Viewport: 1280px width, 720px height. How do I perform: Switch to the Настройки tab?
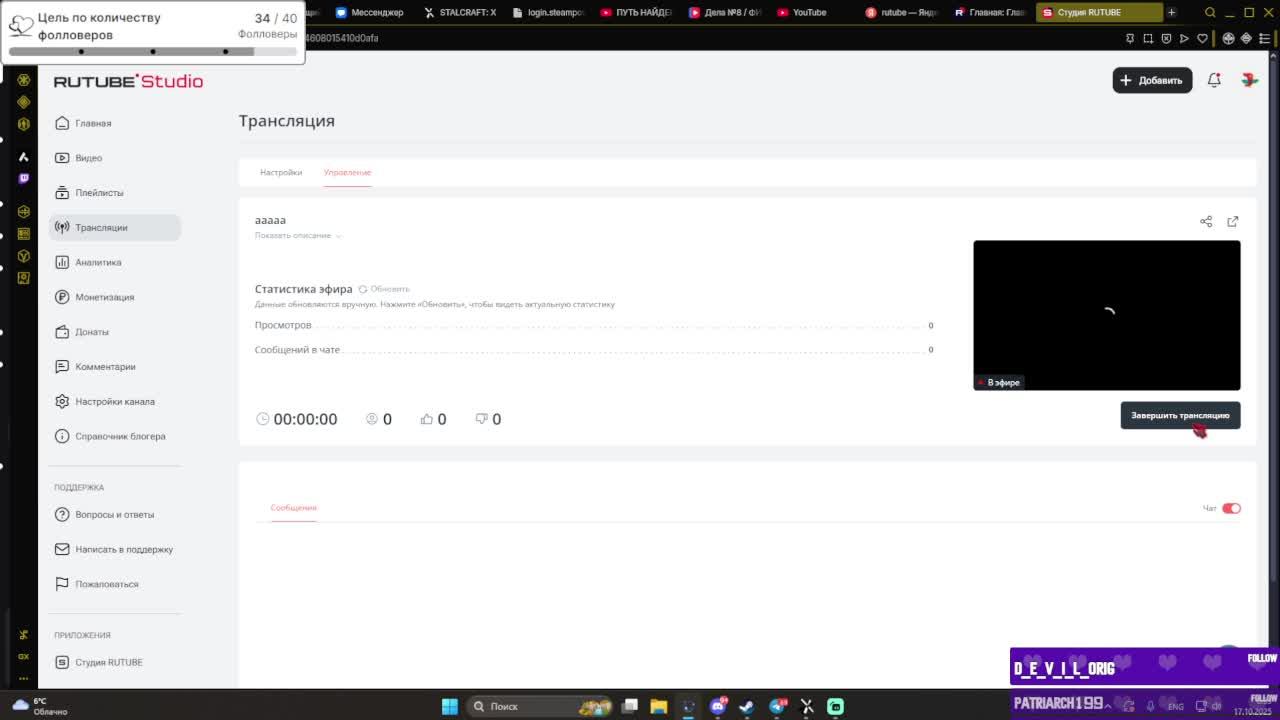(281, 172)
